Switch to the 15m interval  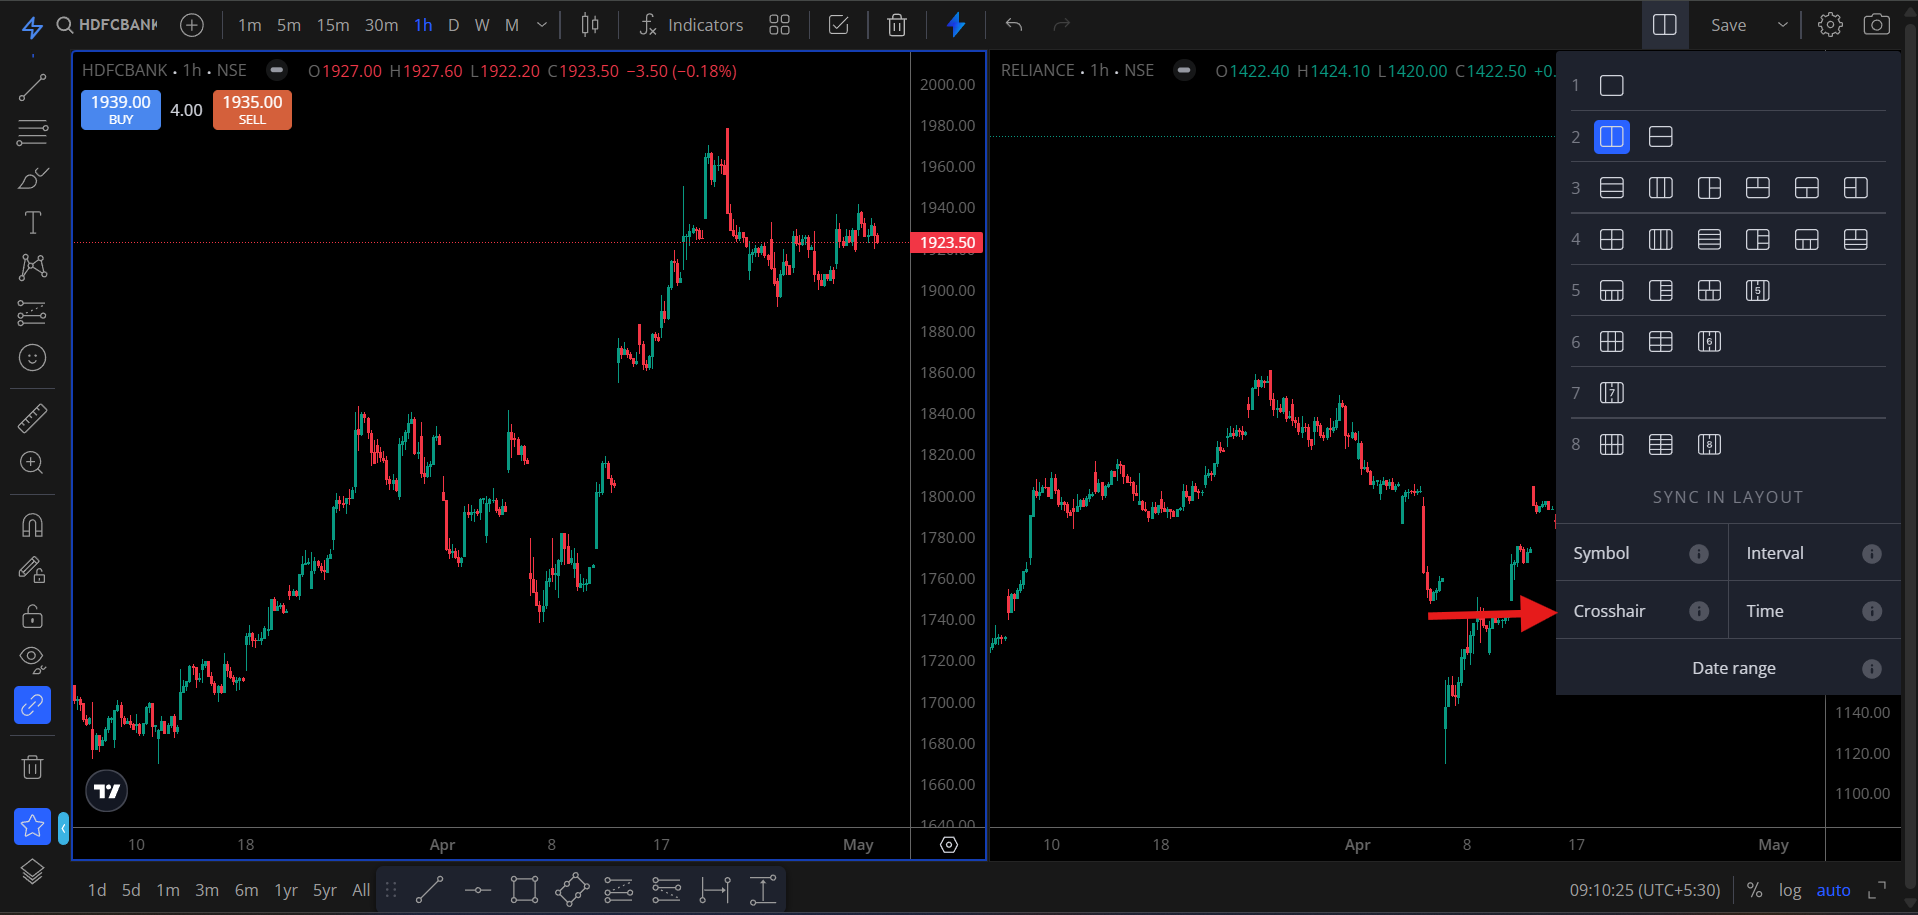tap(333, 25)
